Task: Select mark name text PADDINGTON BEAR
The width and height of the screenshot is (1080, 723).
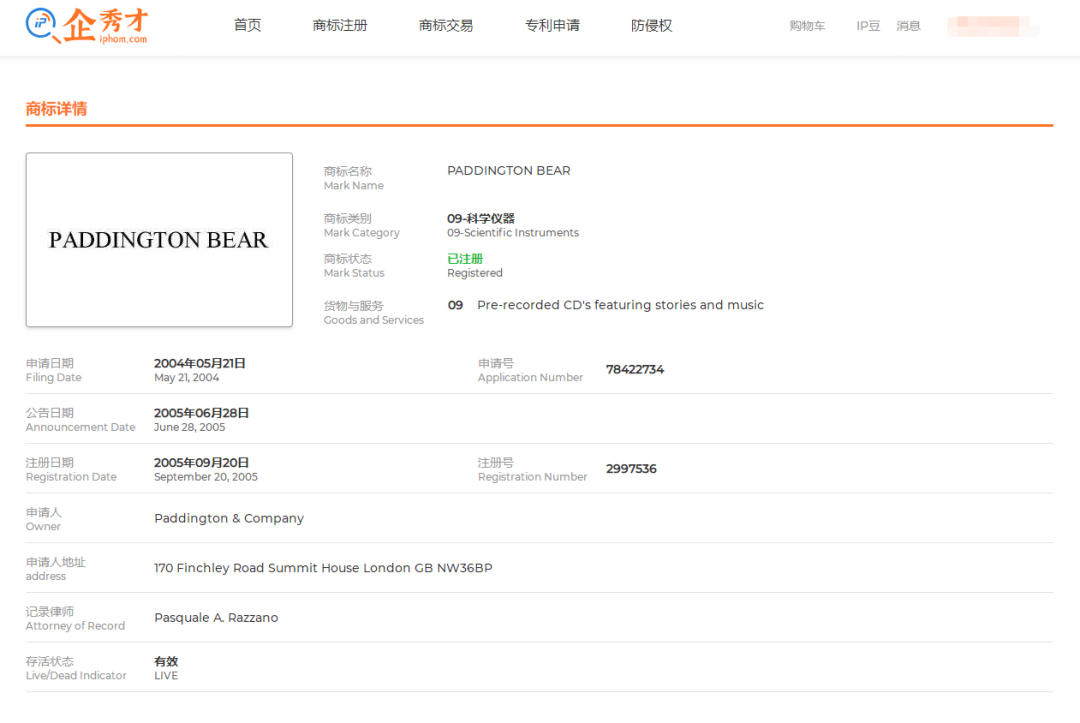Action: (x=508, y=171)
